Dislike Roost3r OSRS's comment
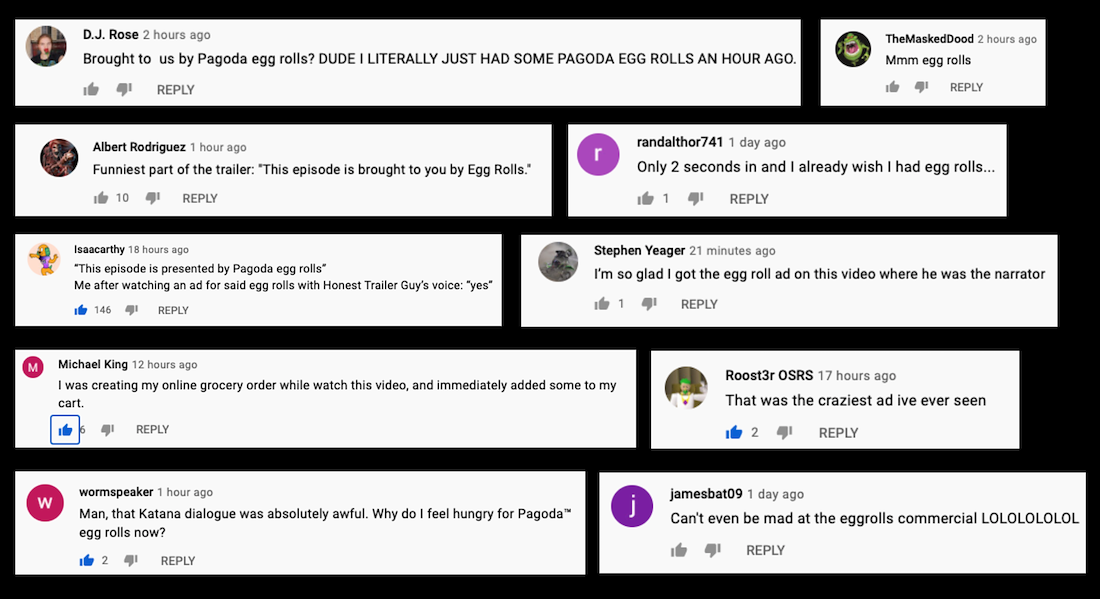Screen dimensions: 1100x599 tap(785, 432)
